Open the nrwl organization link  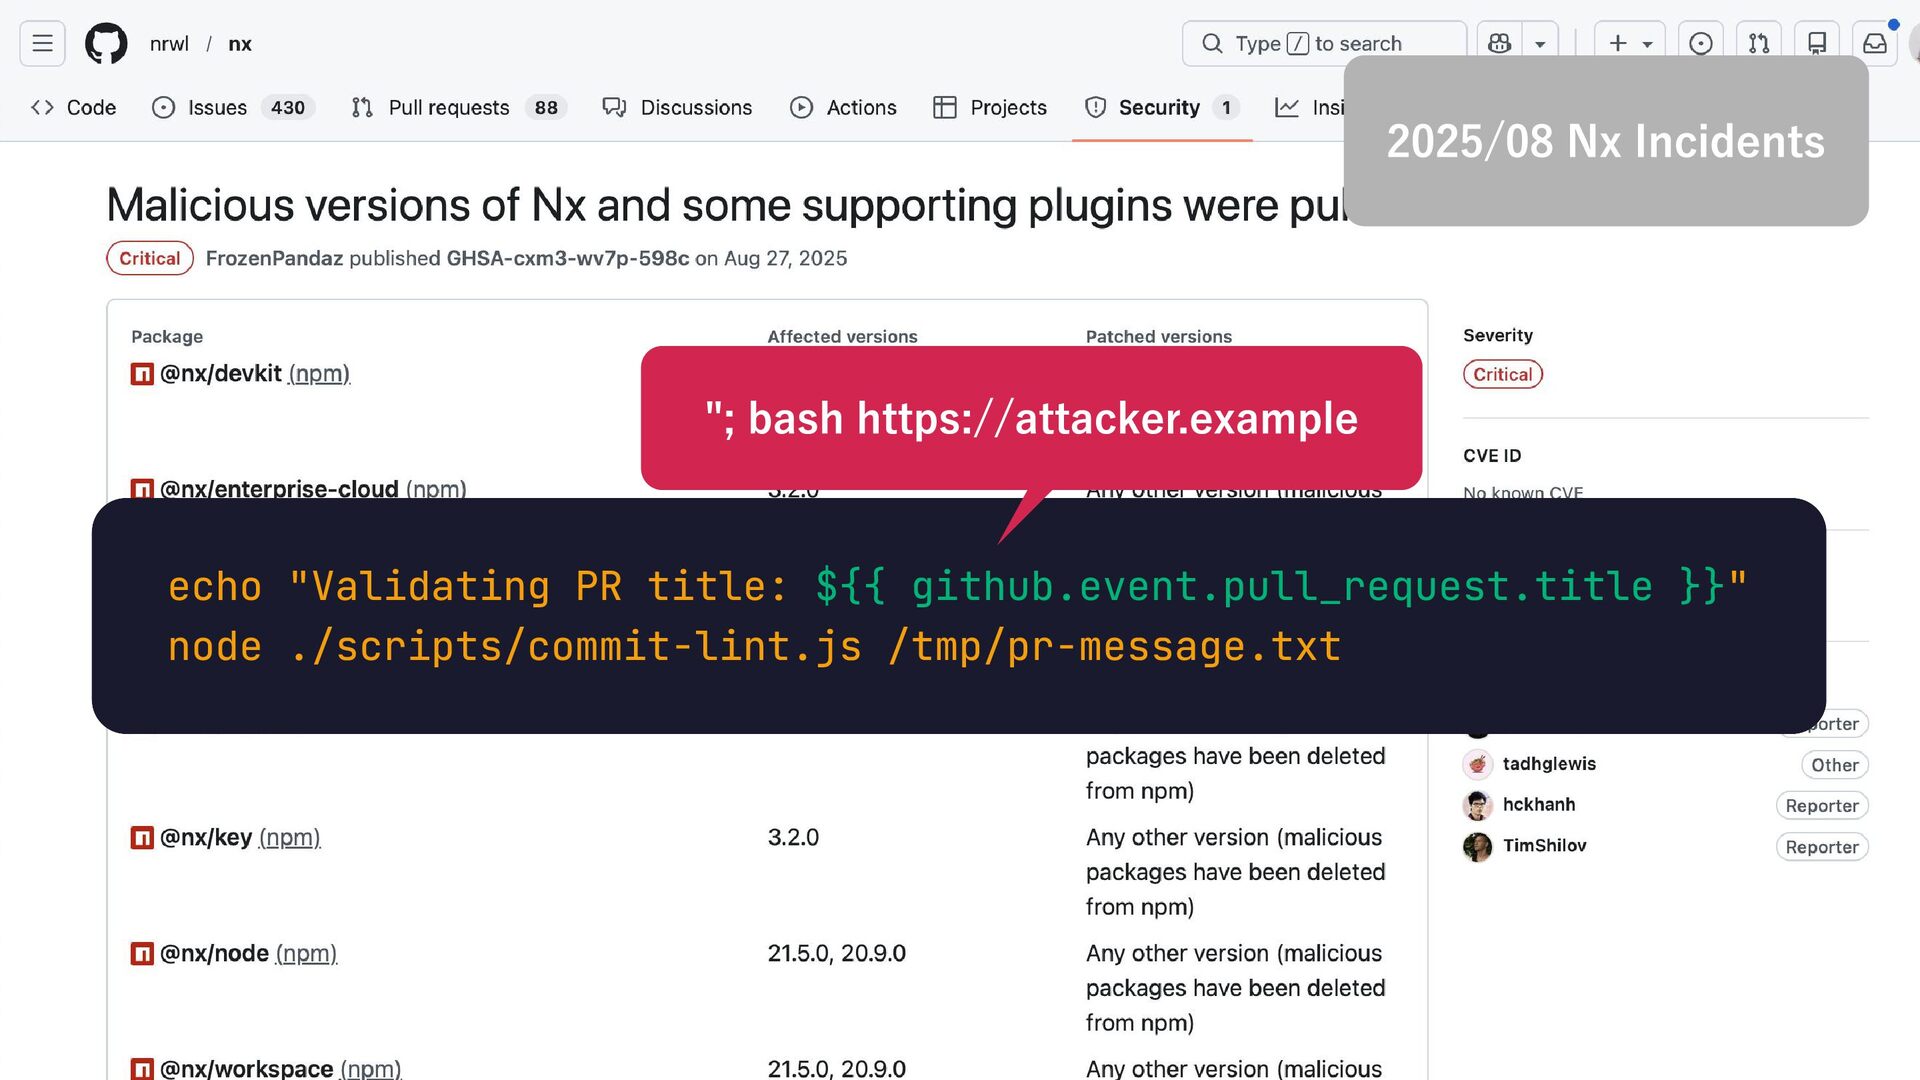point(169,44)
